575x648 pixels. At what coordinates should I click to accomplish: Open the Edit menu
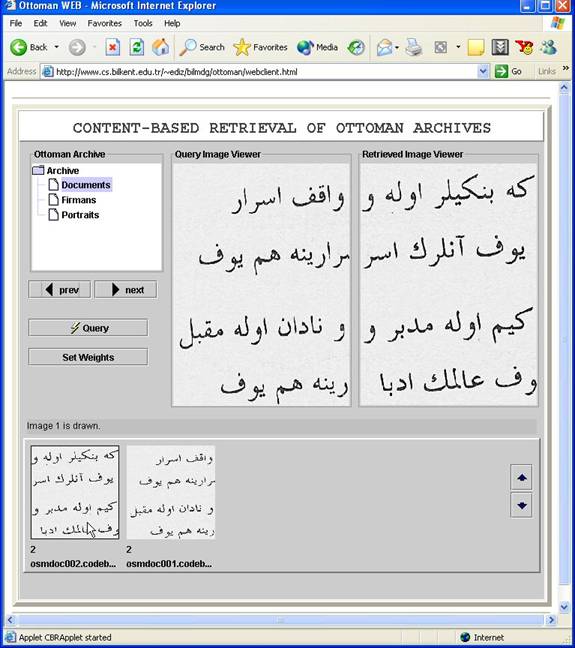click(41, 24)
